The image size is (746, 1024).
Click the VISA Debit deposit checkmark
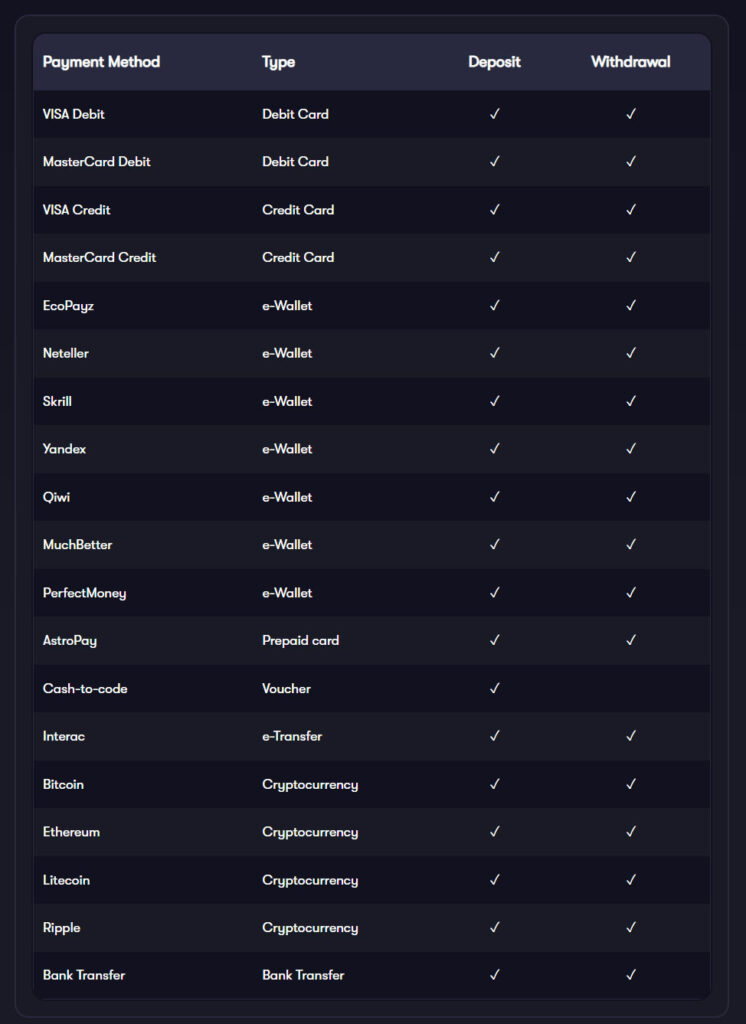(495, 114)
